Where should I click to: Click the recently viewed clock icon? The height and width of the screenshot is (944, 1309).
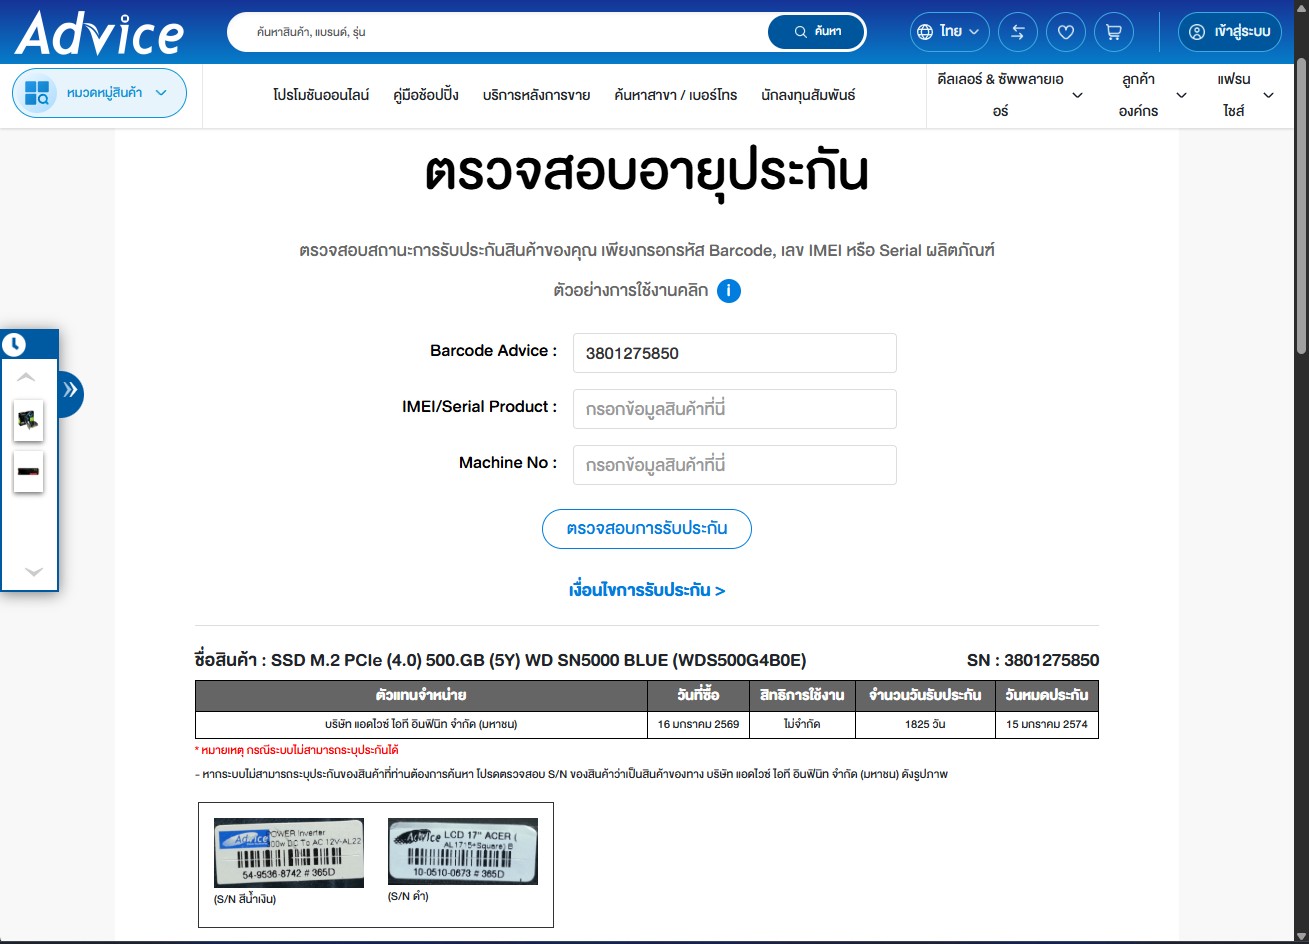coord(14,345)
